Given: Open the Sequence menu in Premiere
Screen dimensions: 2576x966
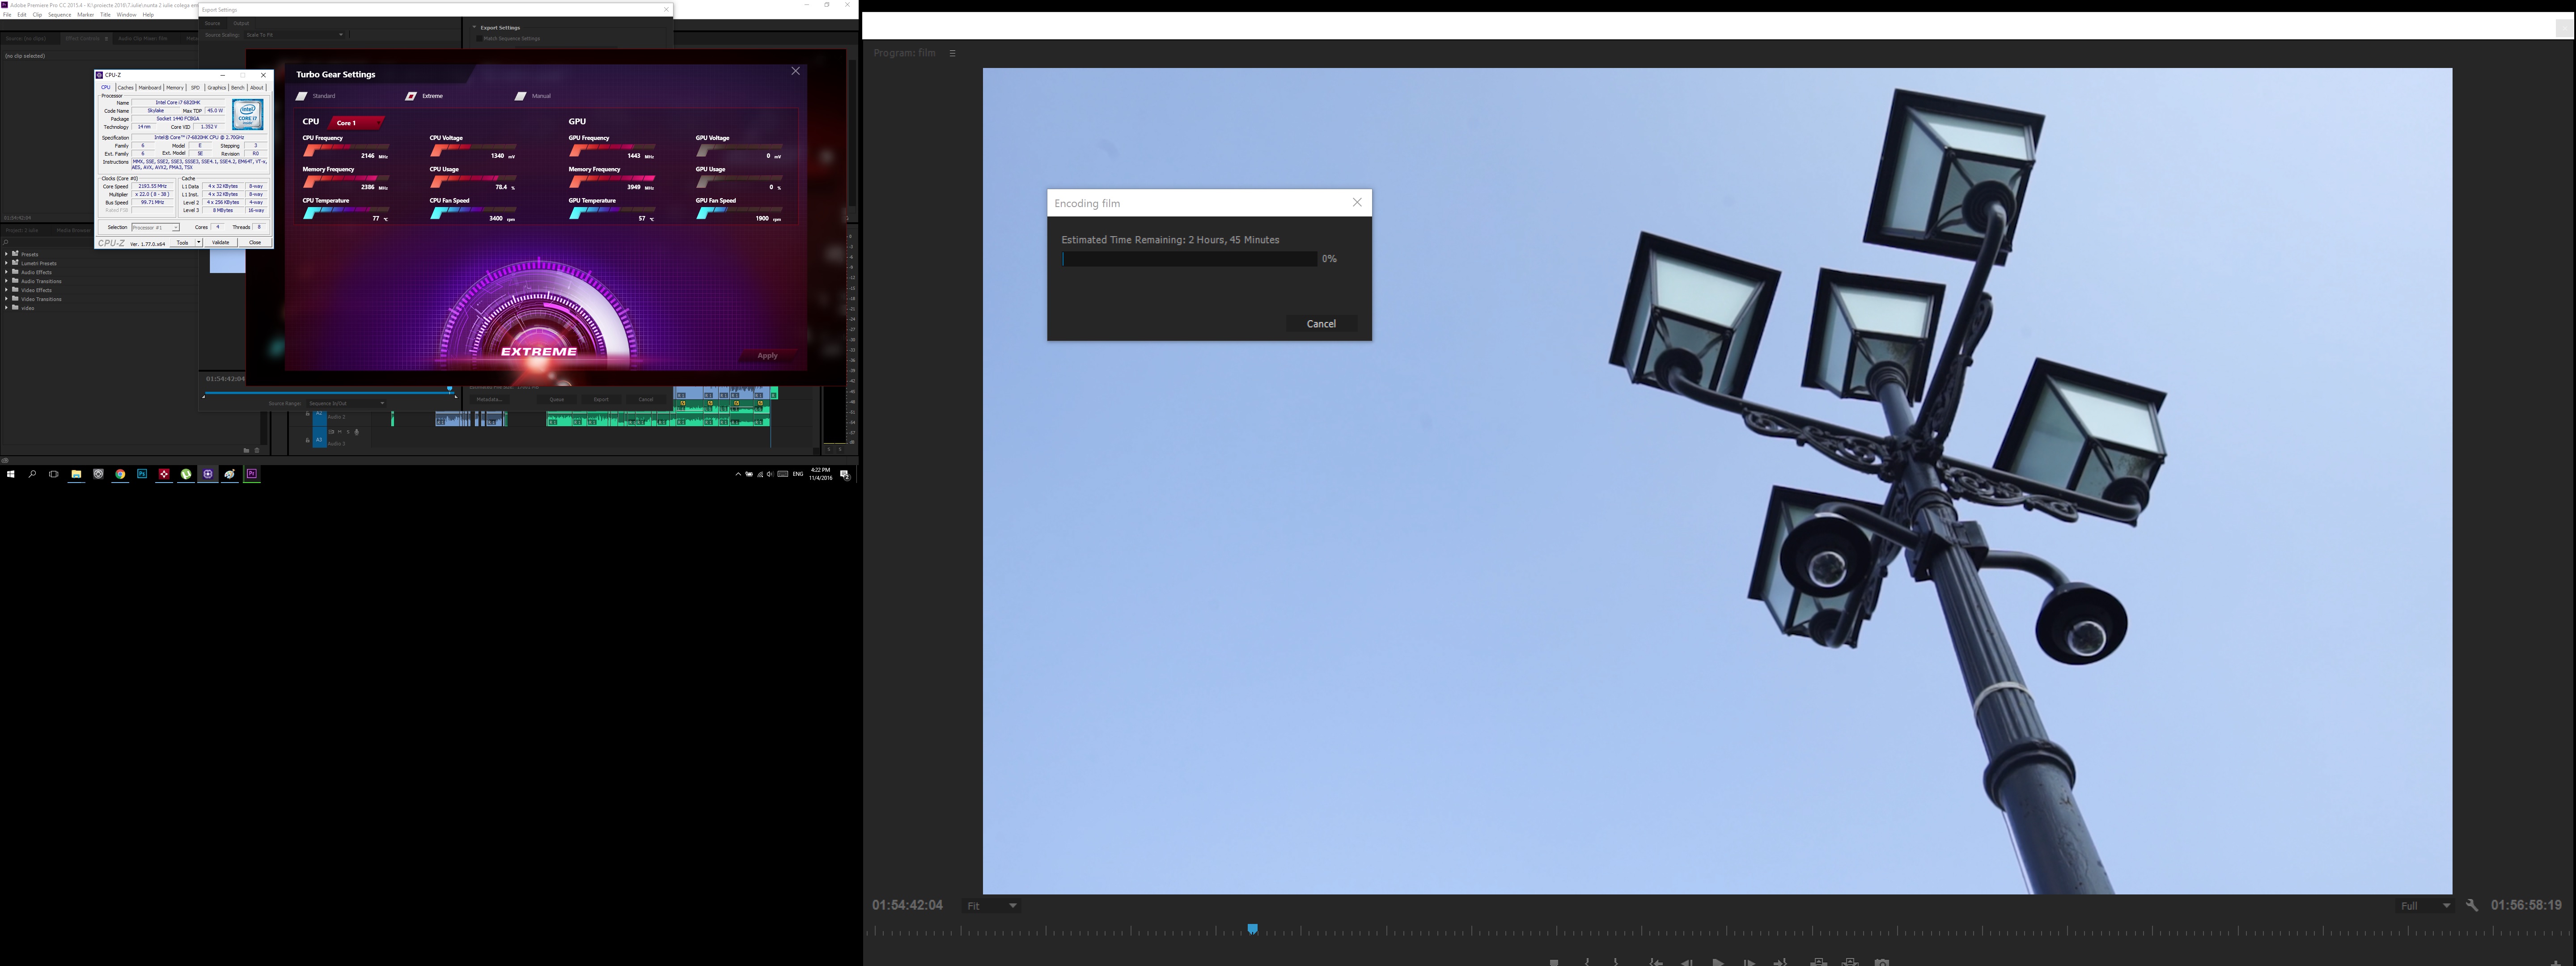Looking at the screenshot, I should coord(60,15).
